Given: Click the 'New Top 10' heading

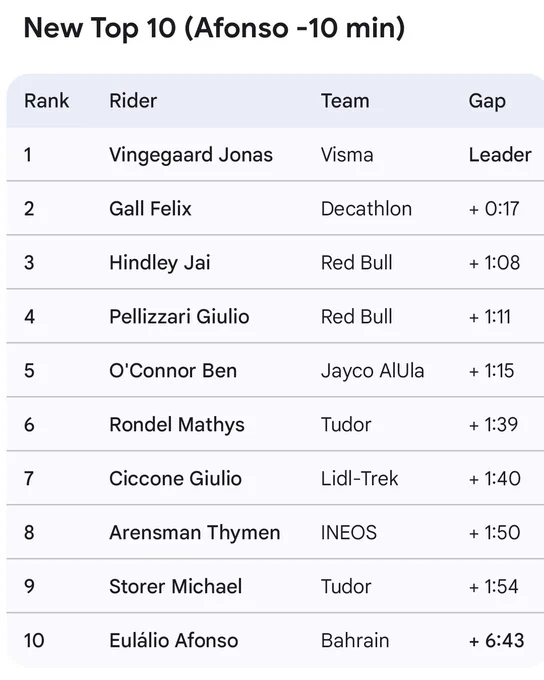Looking at the screenshot, I should pyautogui.click(x=214, y=28).
